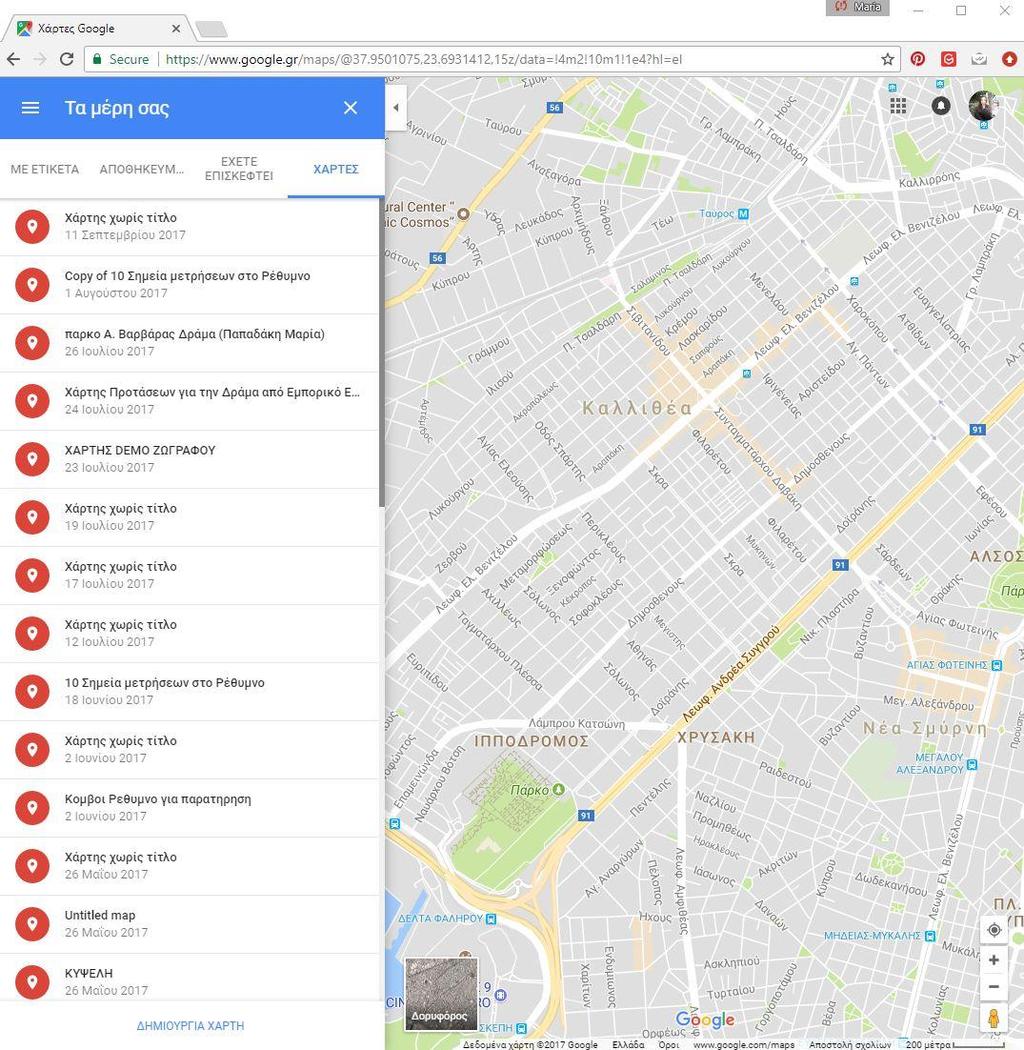The height and width of the screenshot is (1050, 1024).
Task: Click ΜΕΓΑΛΟΥ ΑΛΕΞΑΝΔΡΟΥ tram stop icon
Action: pos(972,764)
